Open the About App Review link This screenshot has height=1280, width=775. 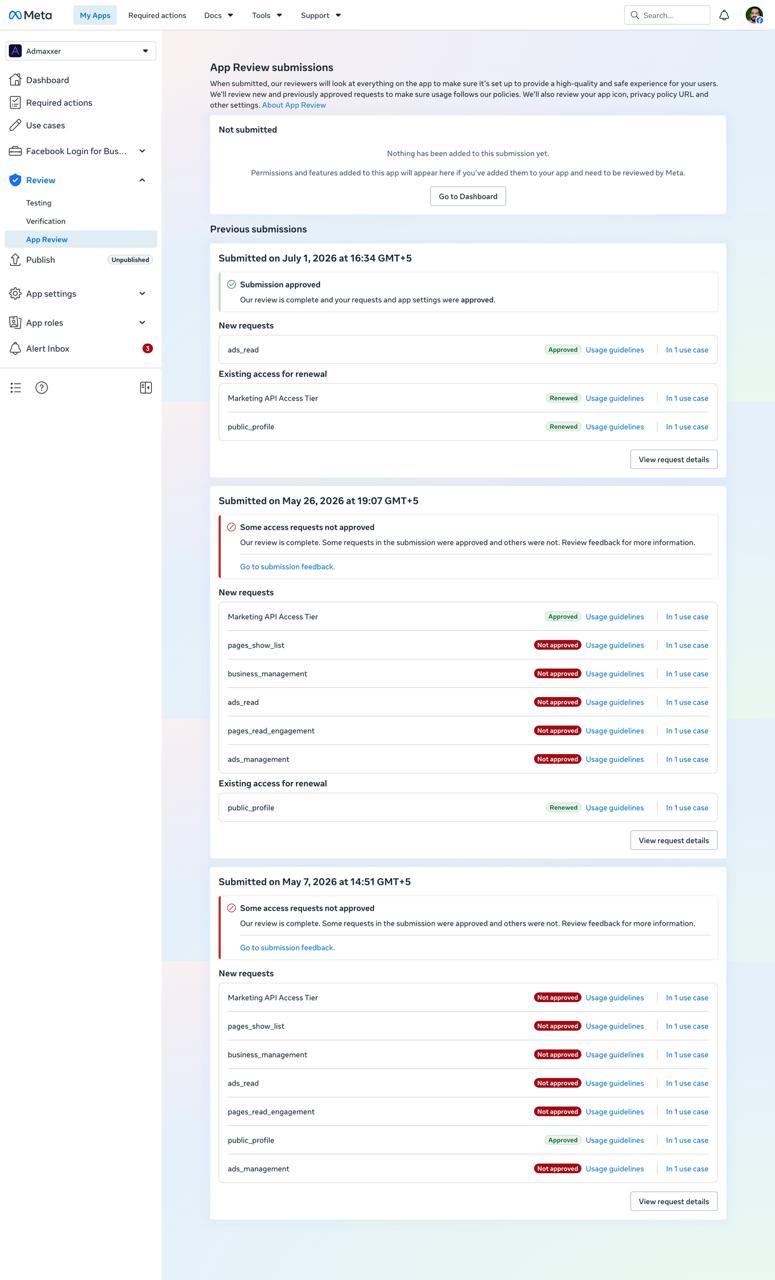tap(294, 105)
